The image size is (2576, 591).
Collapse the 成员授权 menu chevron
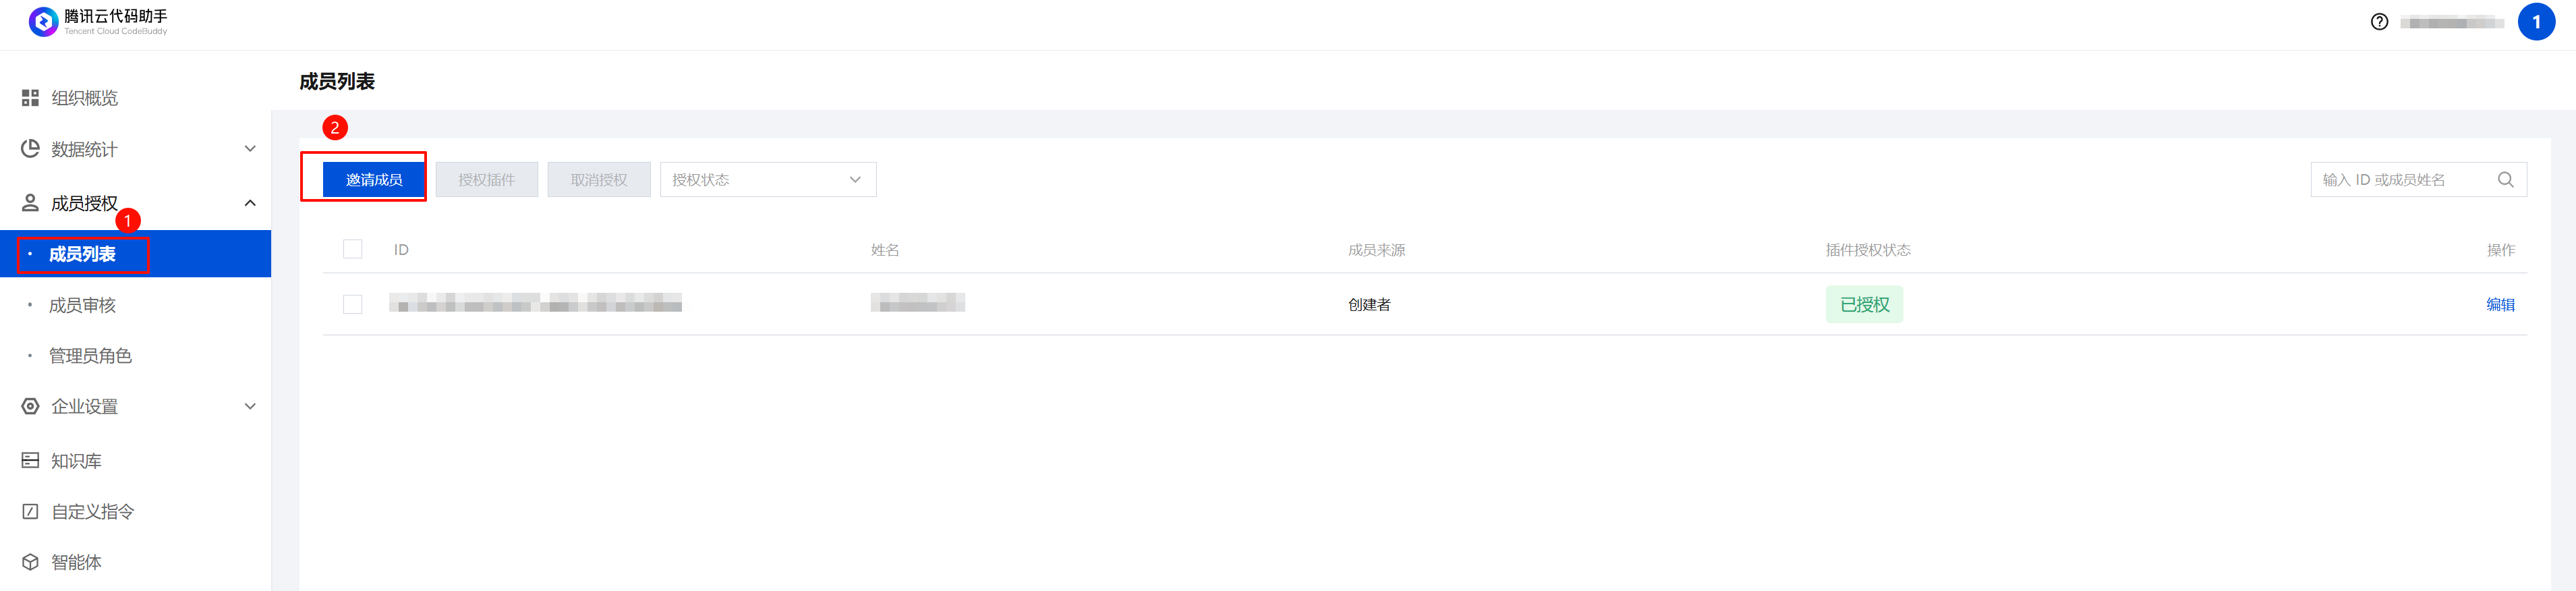[250, 203]
